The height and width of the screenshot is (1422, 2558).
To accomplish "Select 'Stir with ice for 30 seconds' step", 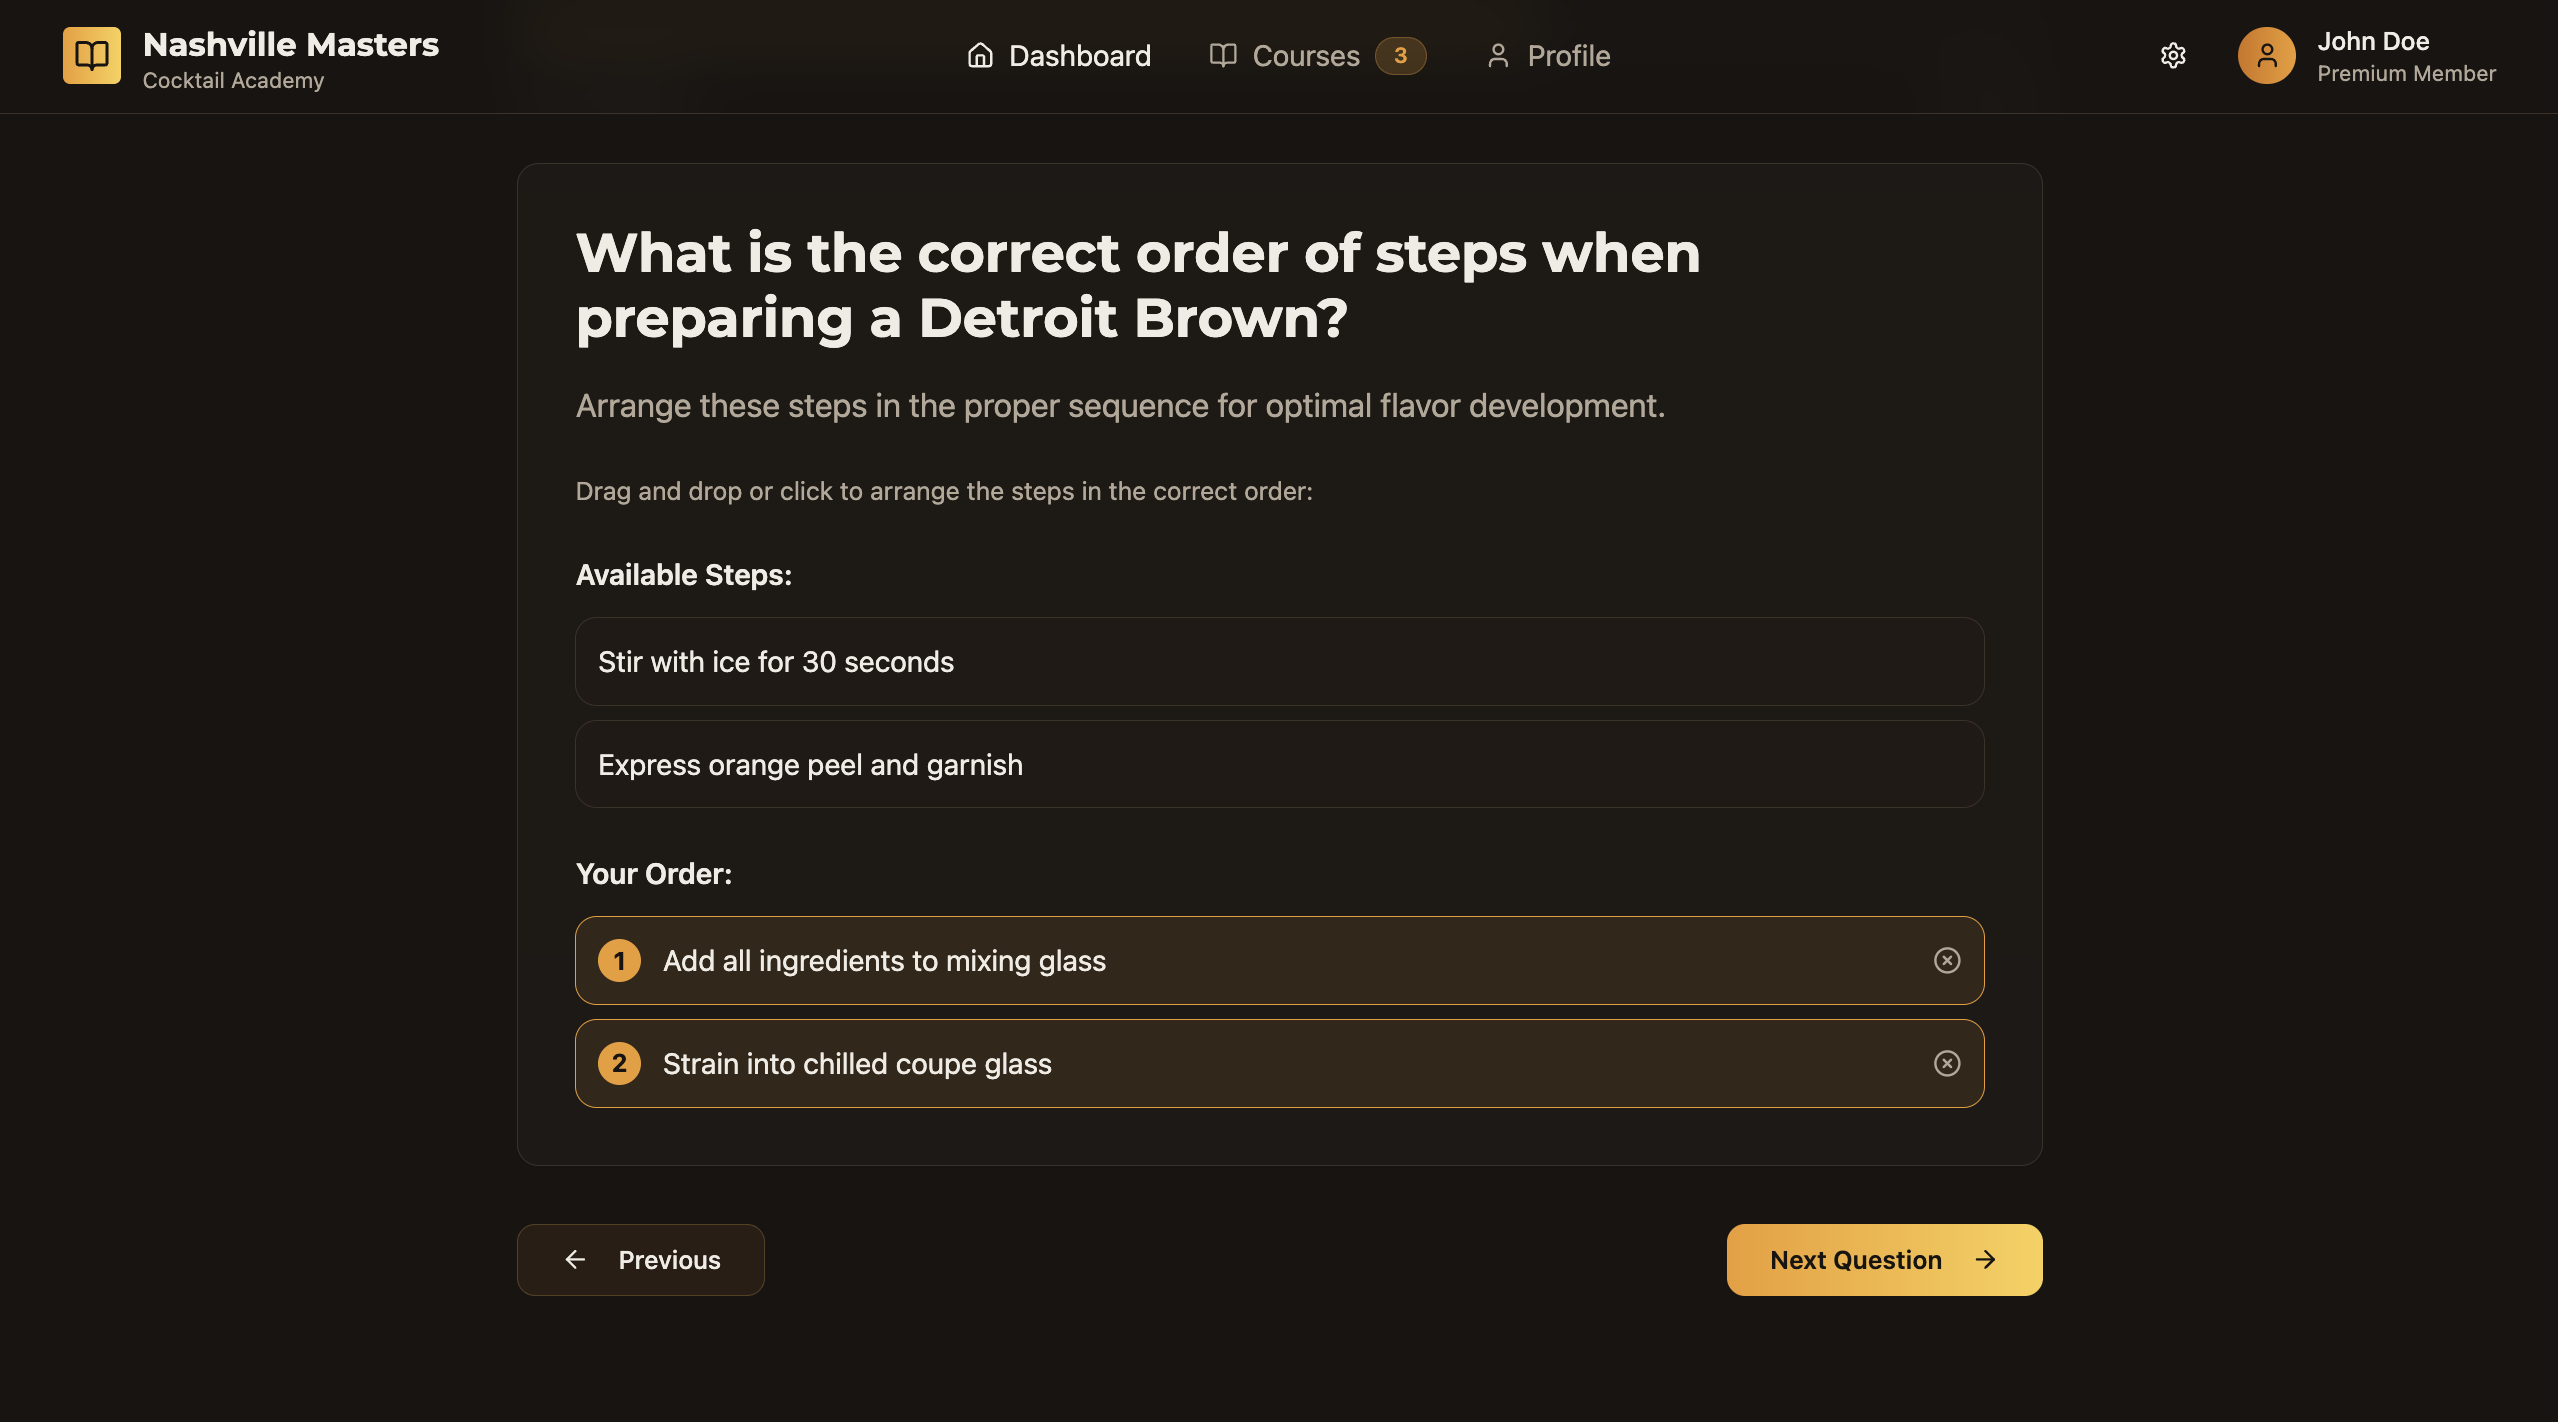I will (1279, 661).
